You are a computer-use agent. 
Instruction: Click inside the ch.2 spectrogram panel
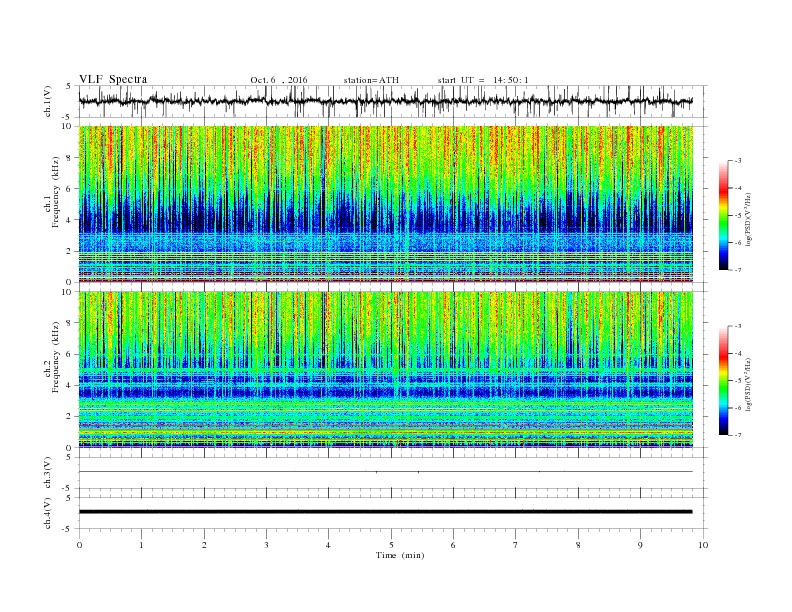(385, 369)
